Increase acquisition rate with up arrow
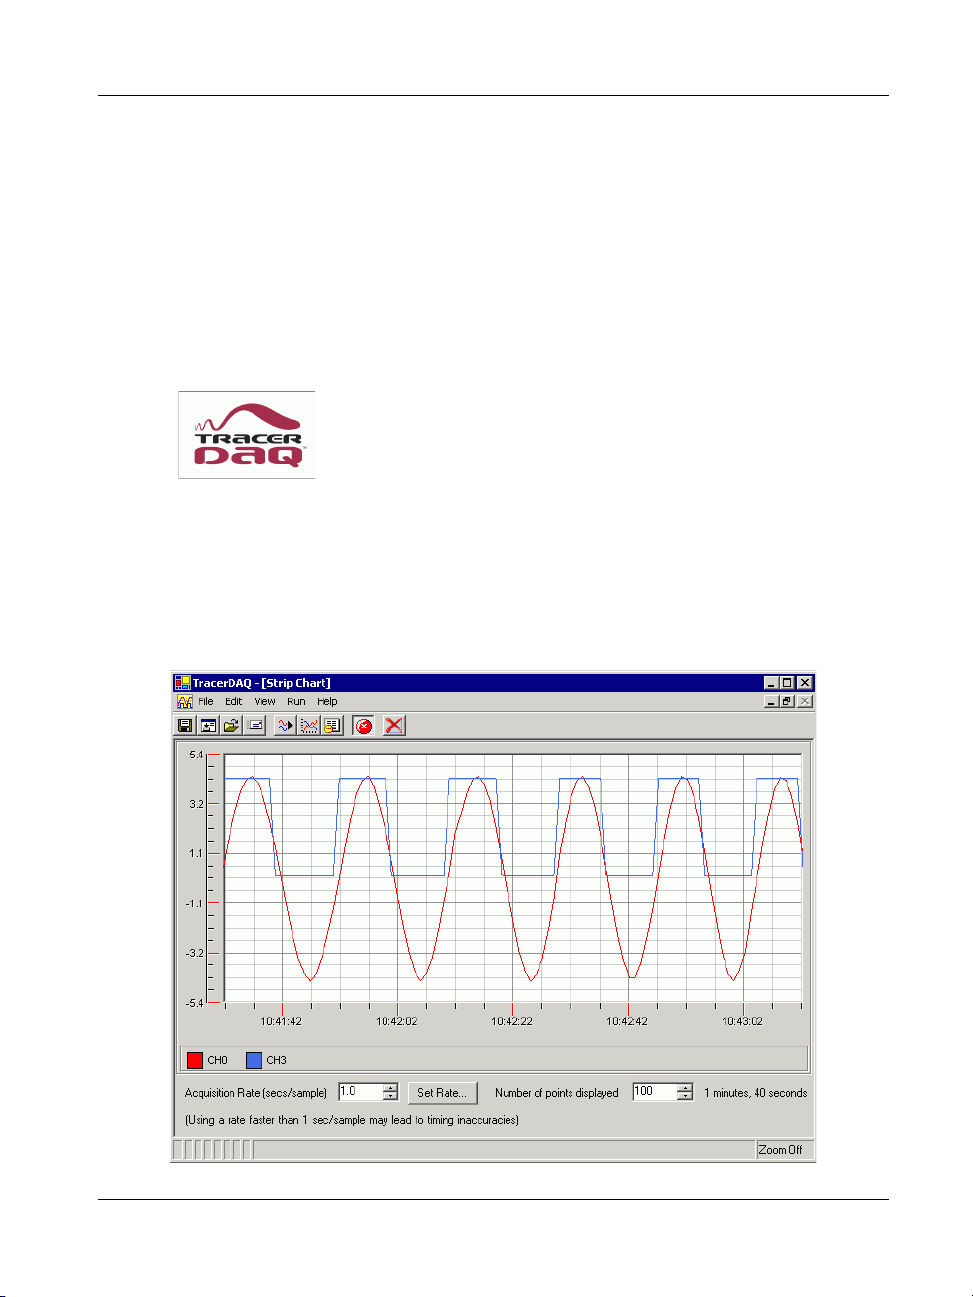Screen dimensions: 973x1297 (390, 1088)
